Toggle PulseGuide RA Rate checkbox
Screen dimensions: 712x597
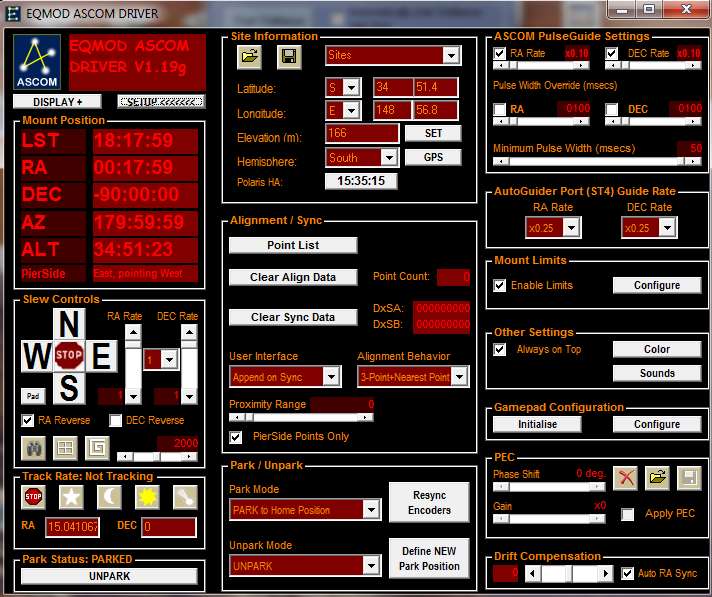499,54
